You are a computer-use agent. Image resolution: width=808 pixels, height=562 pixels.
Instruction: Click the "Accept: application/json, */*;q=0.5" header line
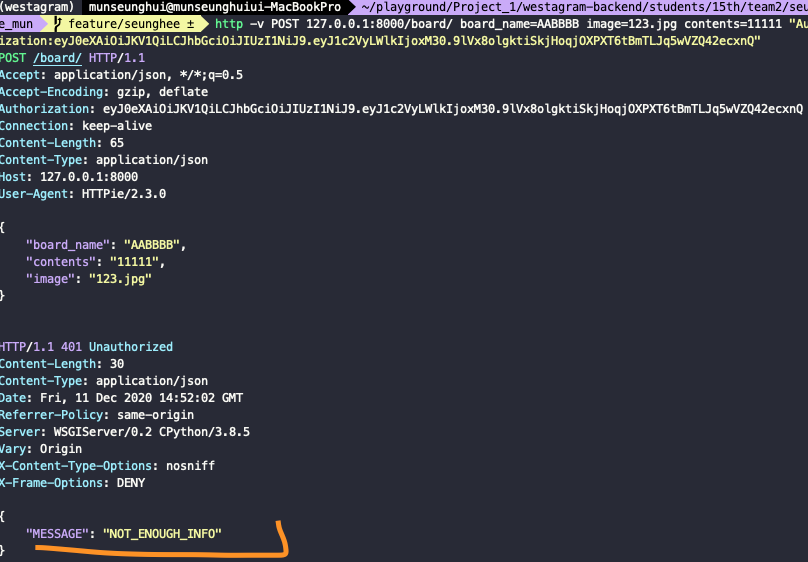tap(122, 75)
